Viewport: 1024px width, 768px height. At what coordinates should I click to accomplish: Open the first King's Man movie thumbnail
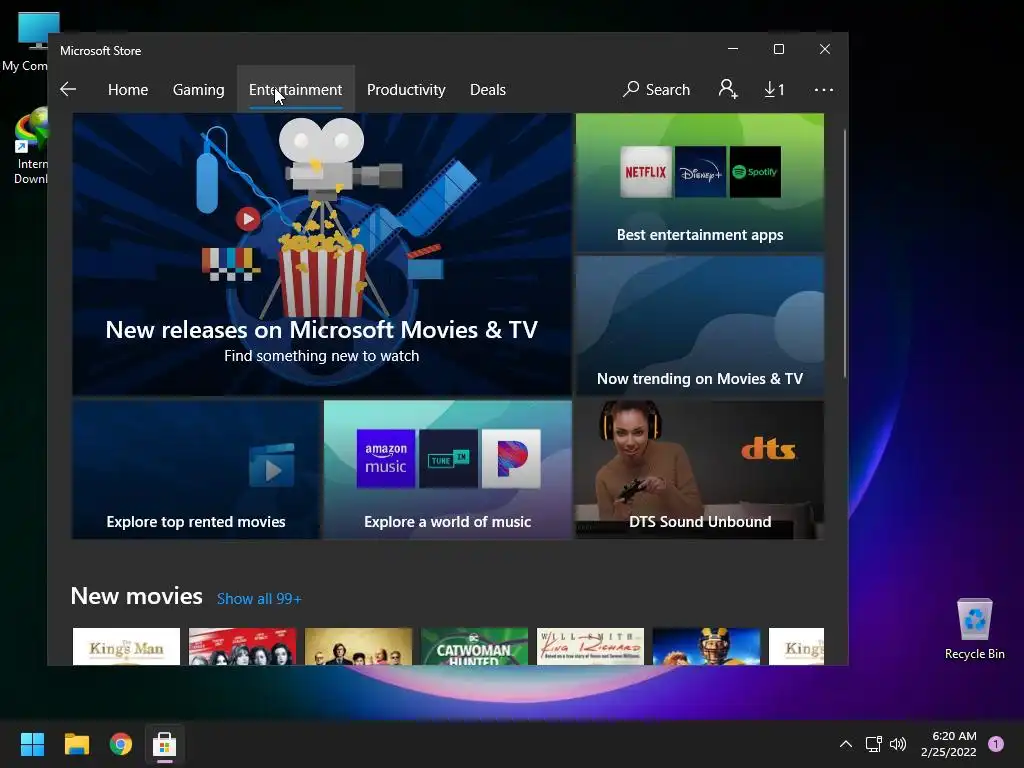point(126,647)
